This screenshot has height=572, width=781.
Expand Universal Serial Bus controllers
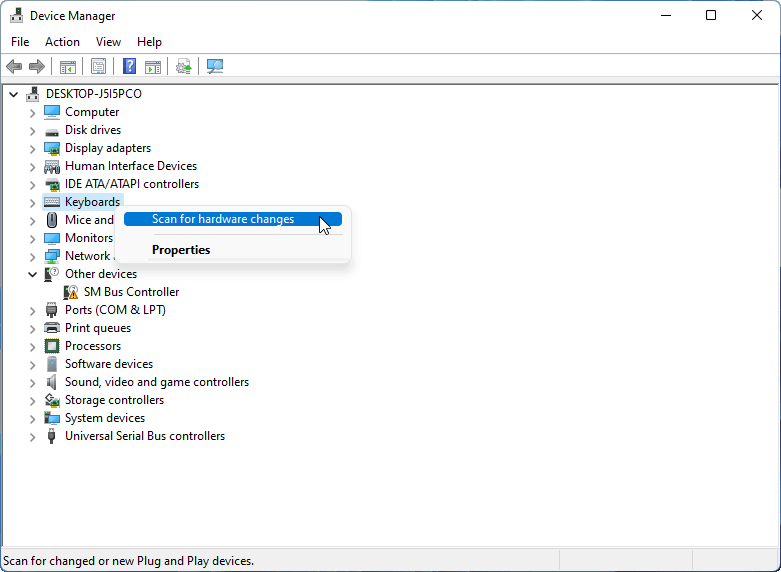tap(32, 437)
